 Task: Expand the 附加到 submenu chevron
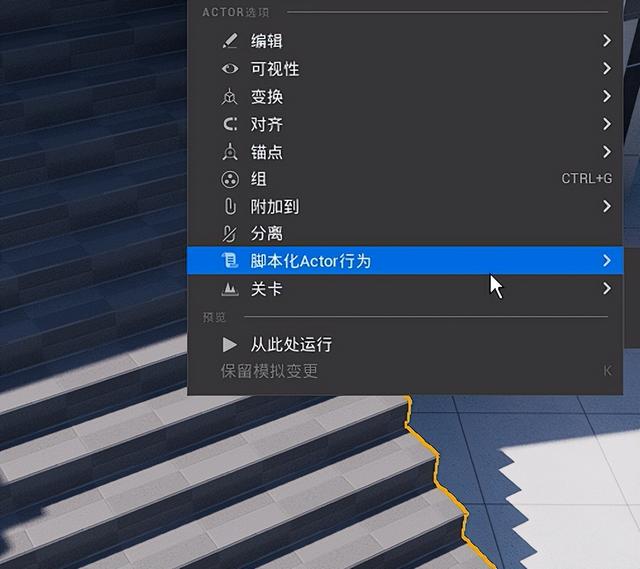pos(607,206)
